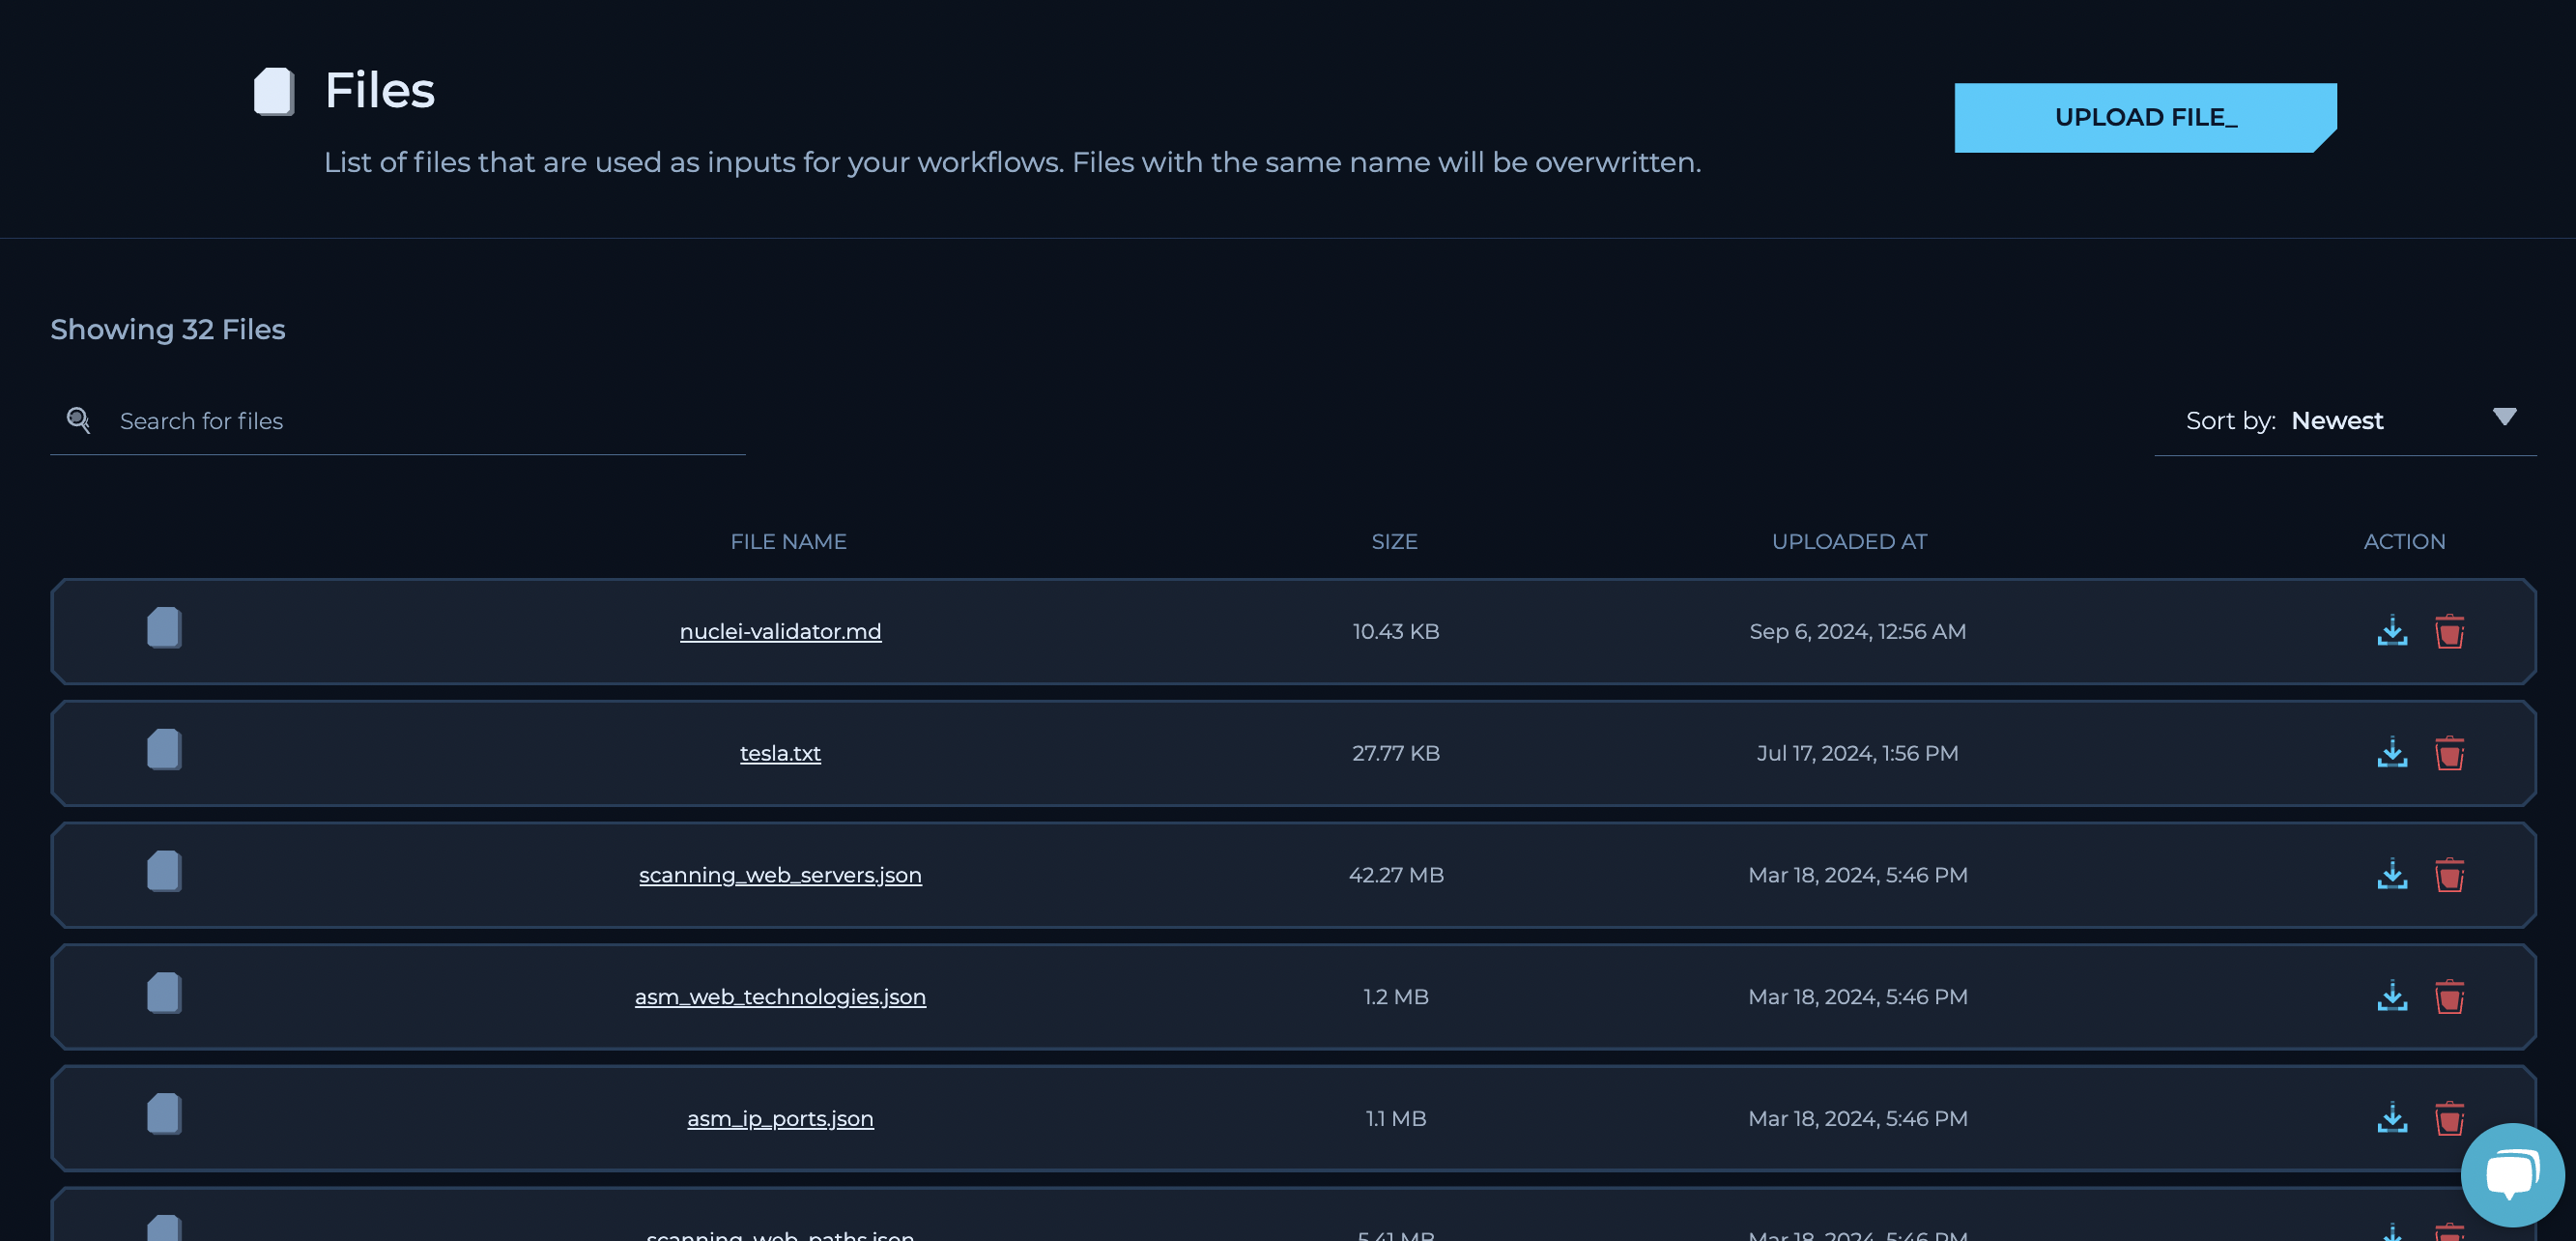Click the search magnifier icon
Image resolution: width=2576 pixels, height=1241 pixels.
coord(78,420)
